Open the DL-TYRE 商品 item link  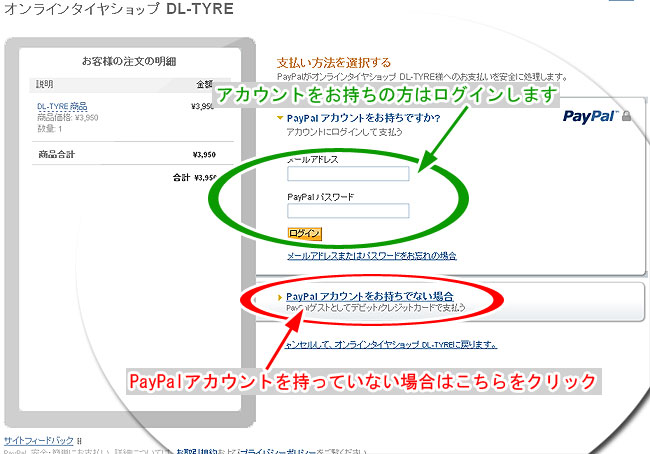[x=62, y=106]
